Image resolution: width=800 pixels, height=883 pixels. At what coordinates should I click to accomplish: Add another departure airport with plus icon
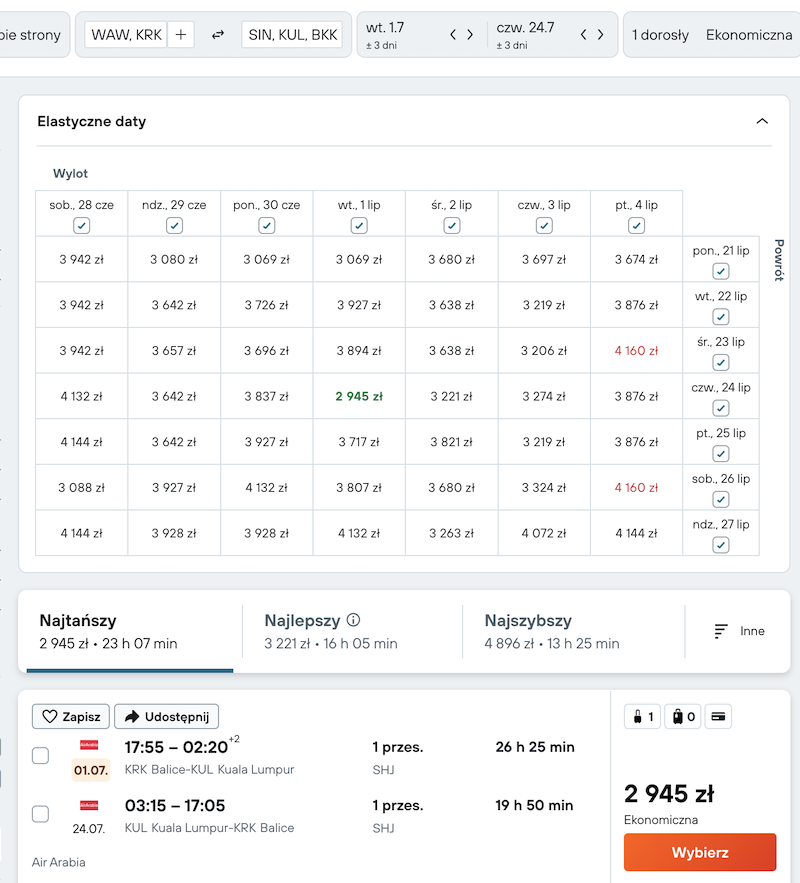coord(181,35)
